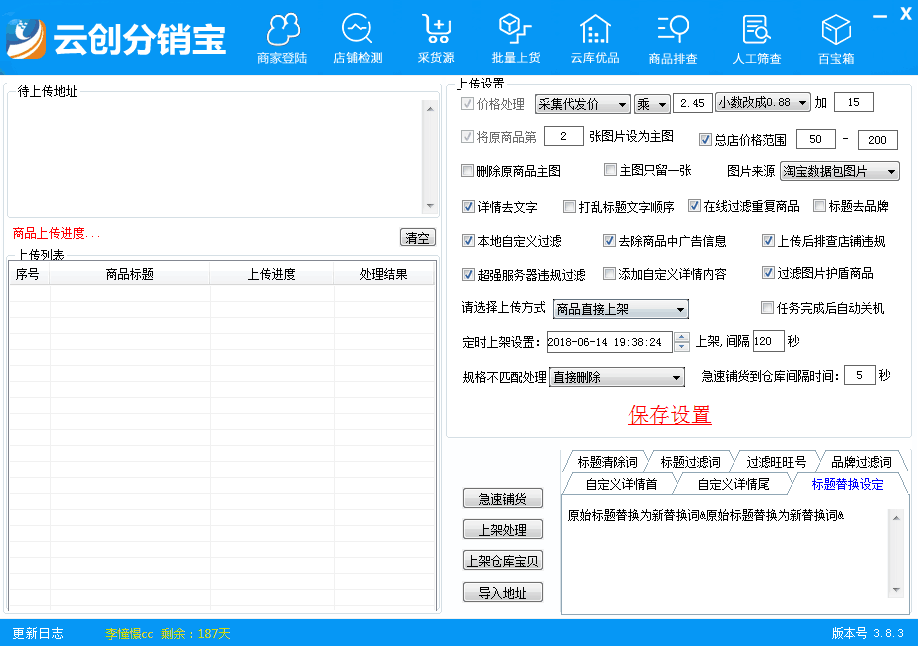The width and height of the screenshot is (918, 646).
Task: Click the 导入地址 import button
Action: tap(502, 593)
